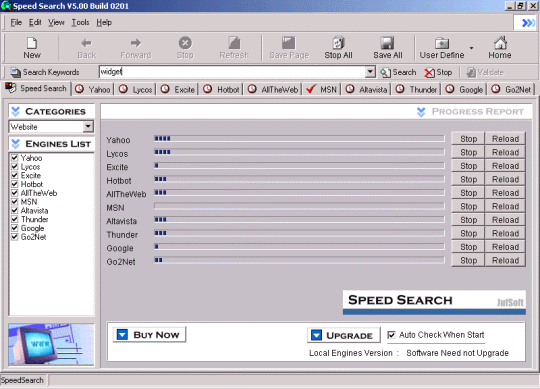Click the Stop All toolbar icon
The width and height of the screenshot is (540, 389).
[x=338, y=43]
